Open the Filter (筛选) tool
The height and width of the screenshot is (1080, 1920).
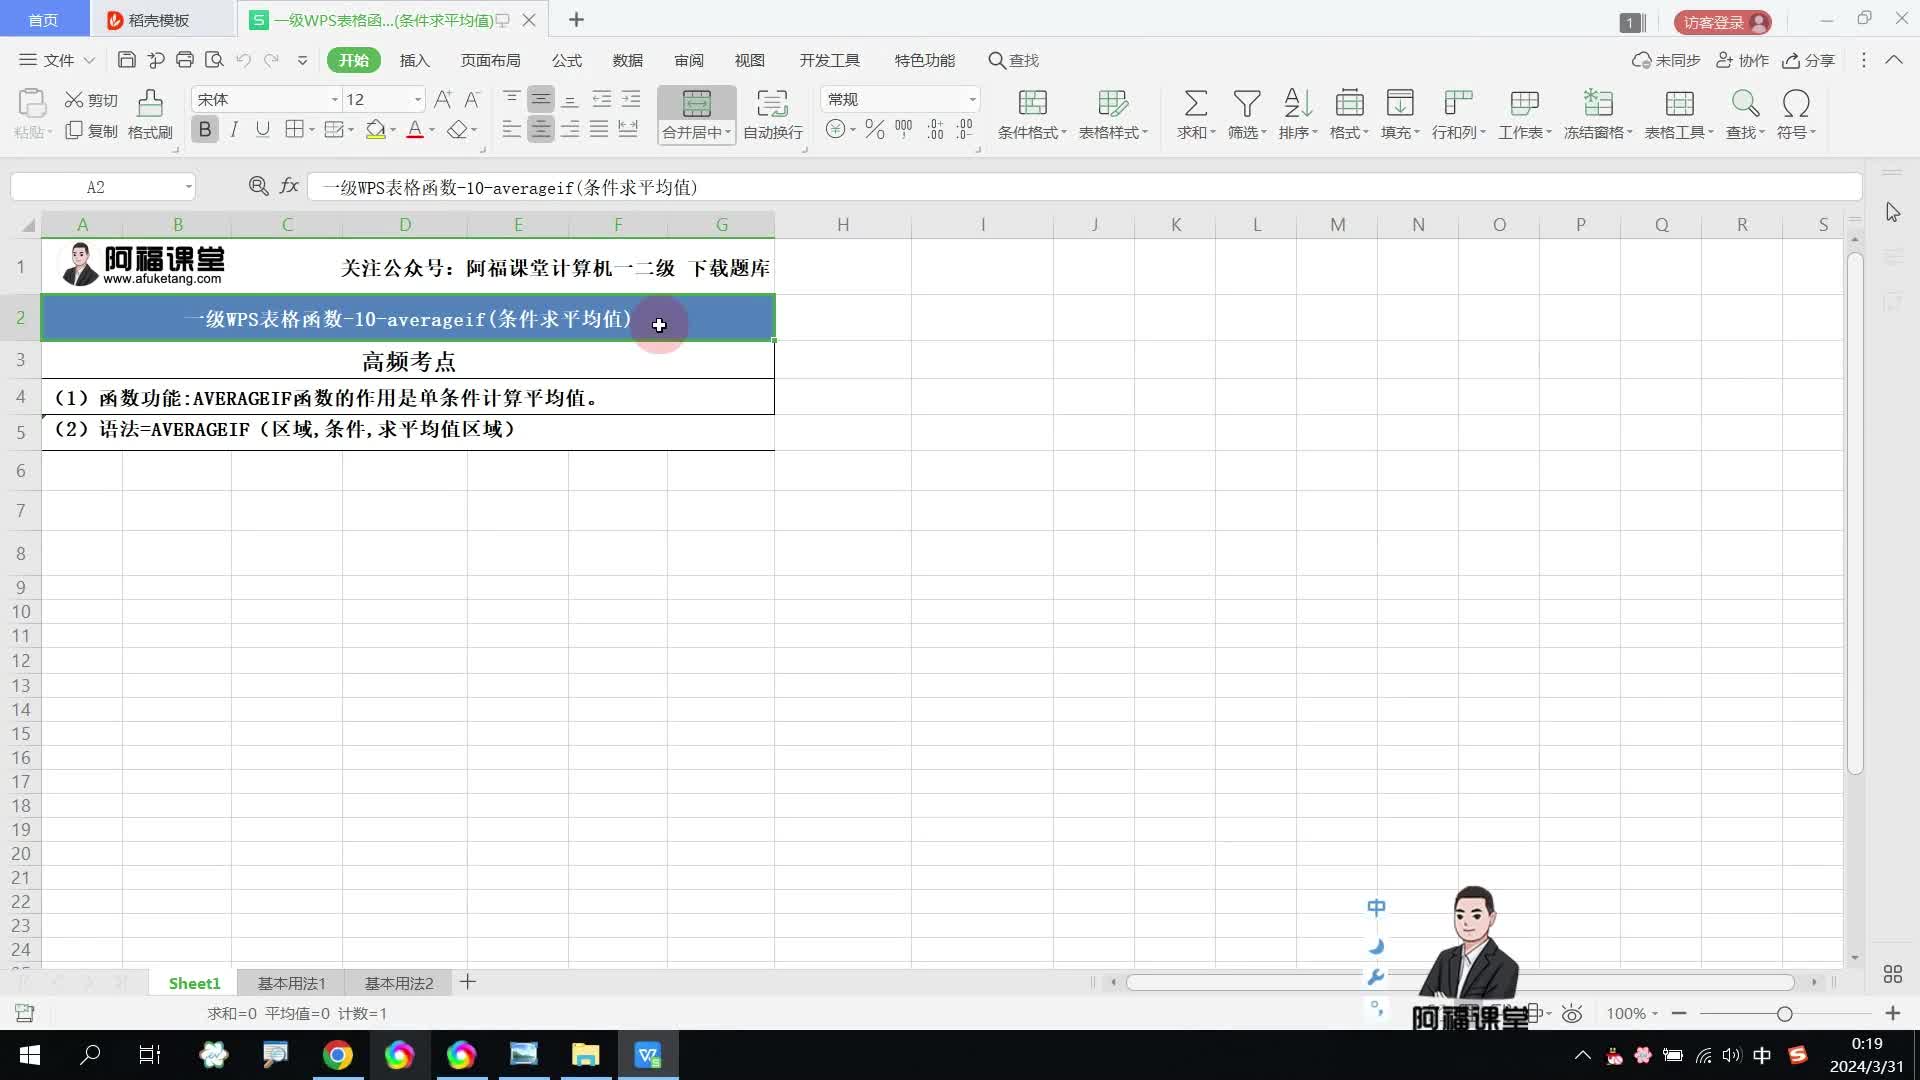click(x=1246, y=103)
